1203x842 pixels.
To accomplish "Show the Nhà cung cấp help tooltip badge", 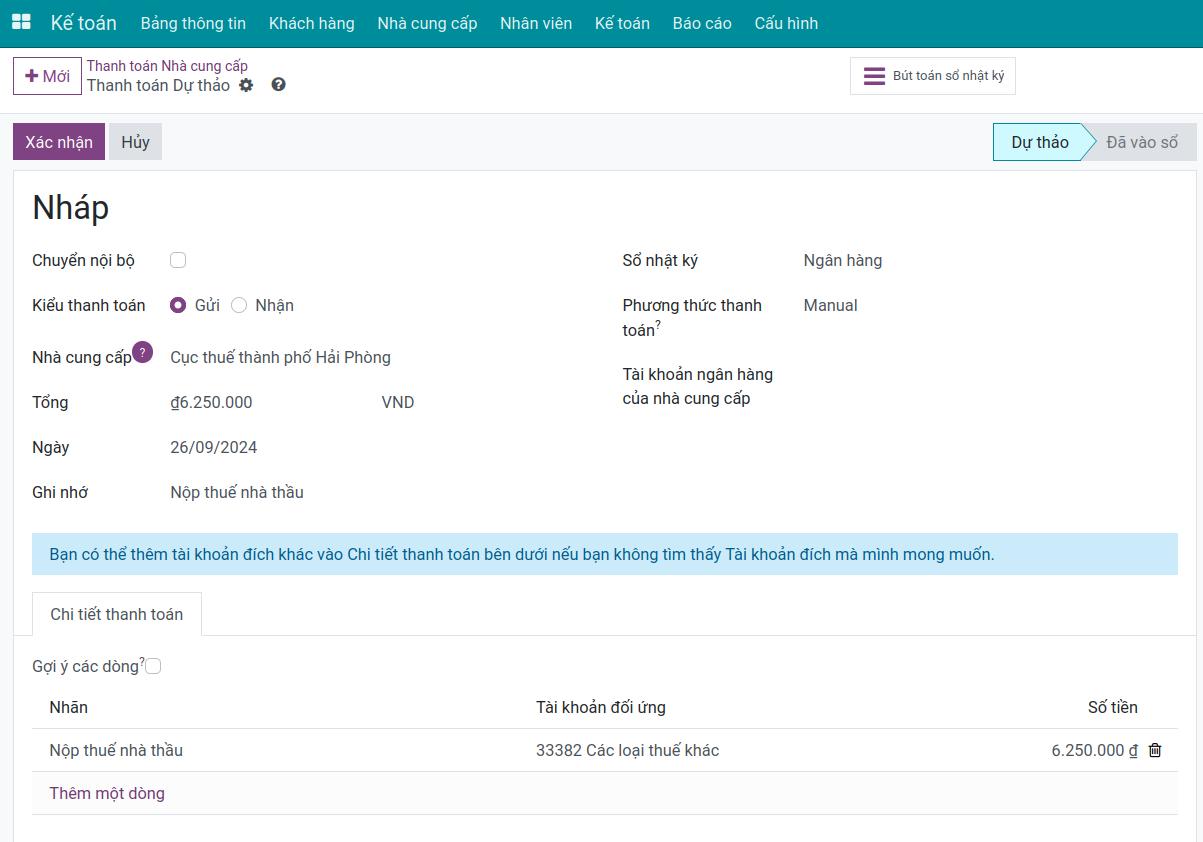I will coord(143,352).
